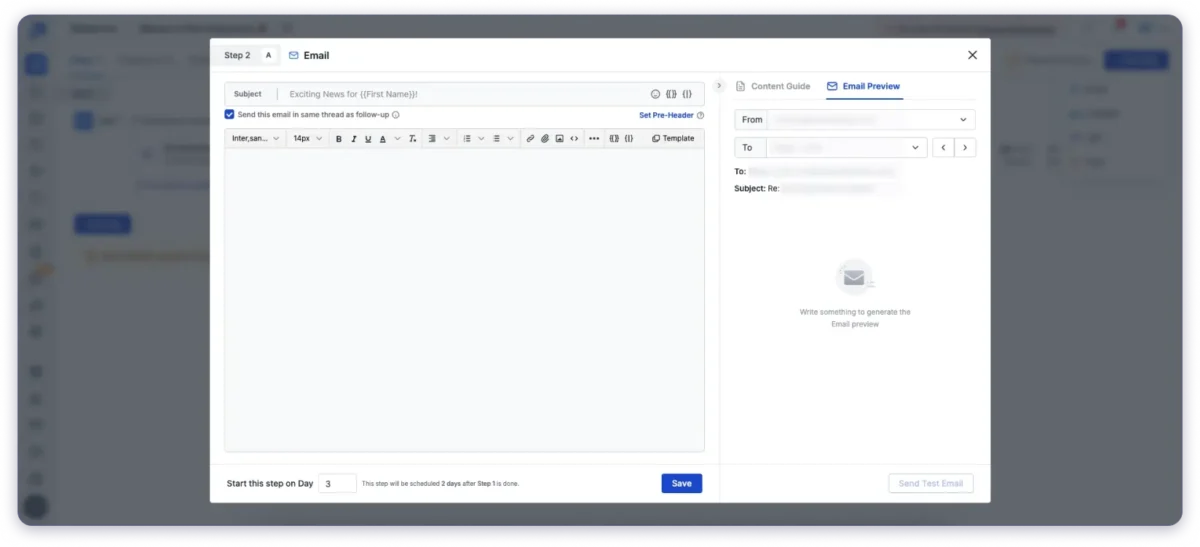Clear text formatting
This screenshot has width=1200, height=547.
[x=412, y=139]
